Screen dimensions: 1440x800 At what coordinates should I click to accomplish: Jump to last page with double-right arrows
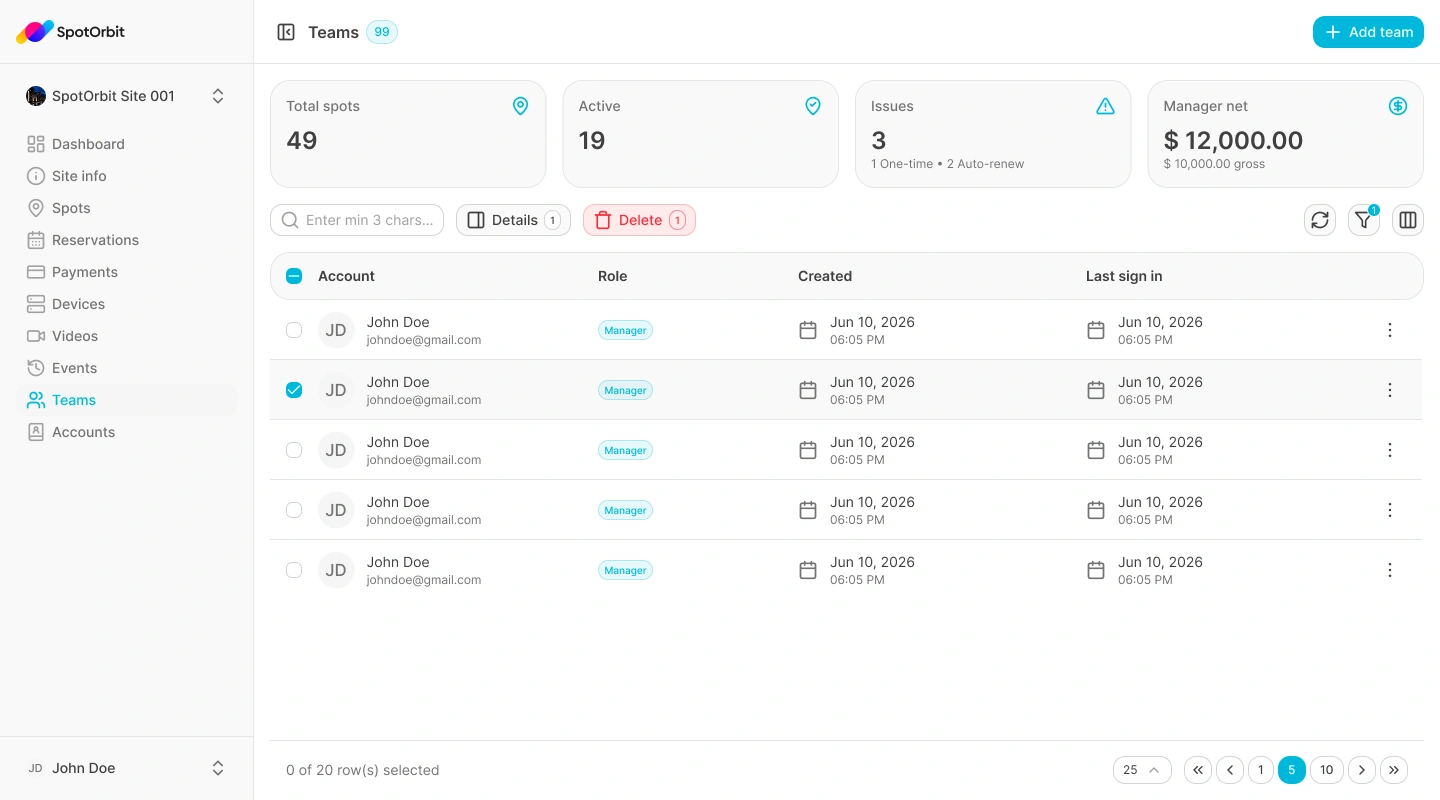[x=1394, y=770]
